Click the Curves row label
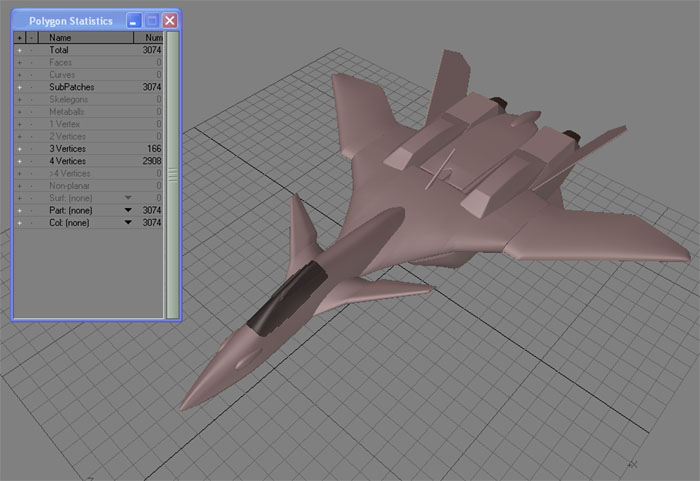 [x=62, y=75]
